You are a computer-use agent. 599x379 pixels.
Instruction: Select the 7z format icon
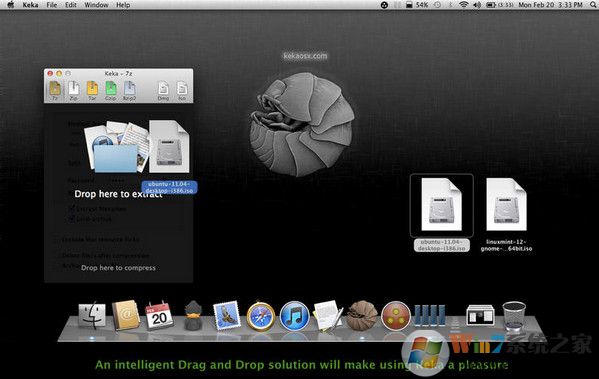[55, 90]
